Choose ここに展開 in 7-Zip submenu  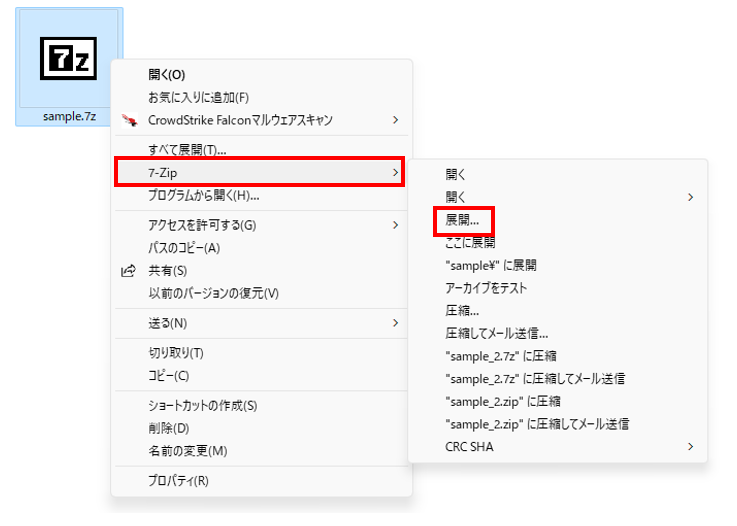coord(558,243)
